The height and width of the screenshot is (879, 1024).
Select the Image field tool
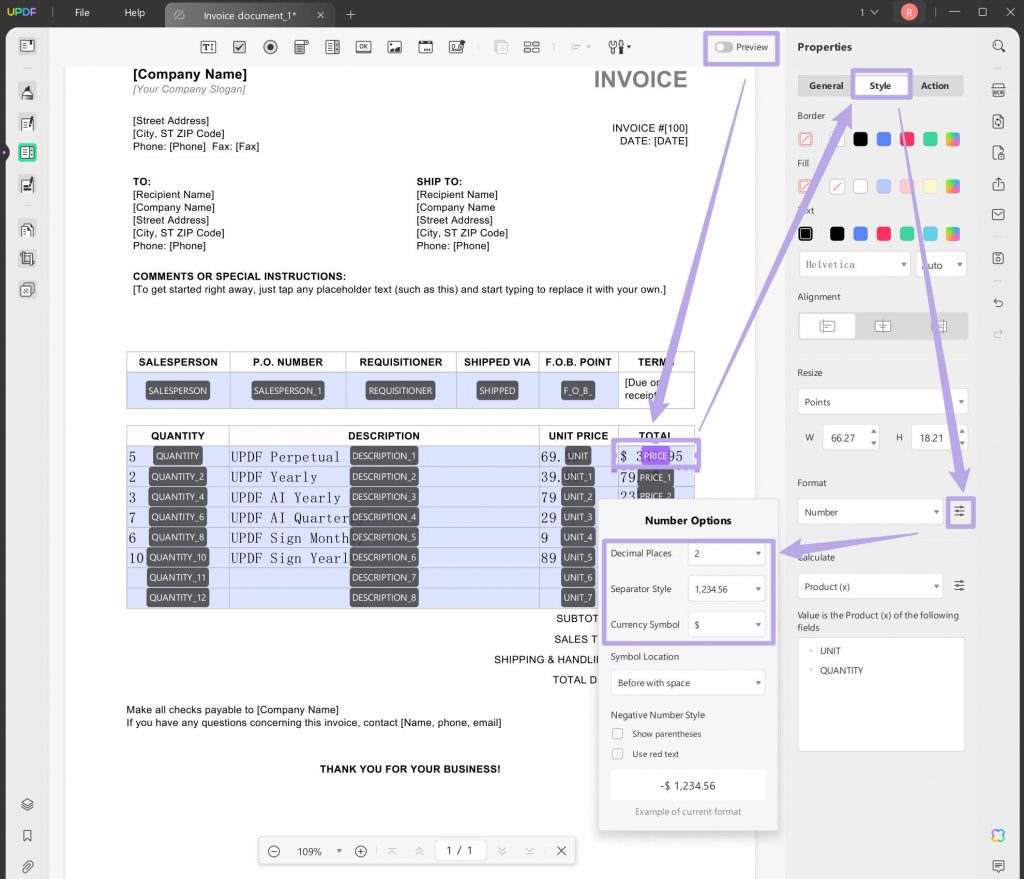click(395, 47)
